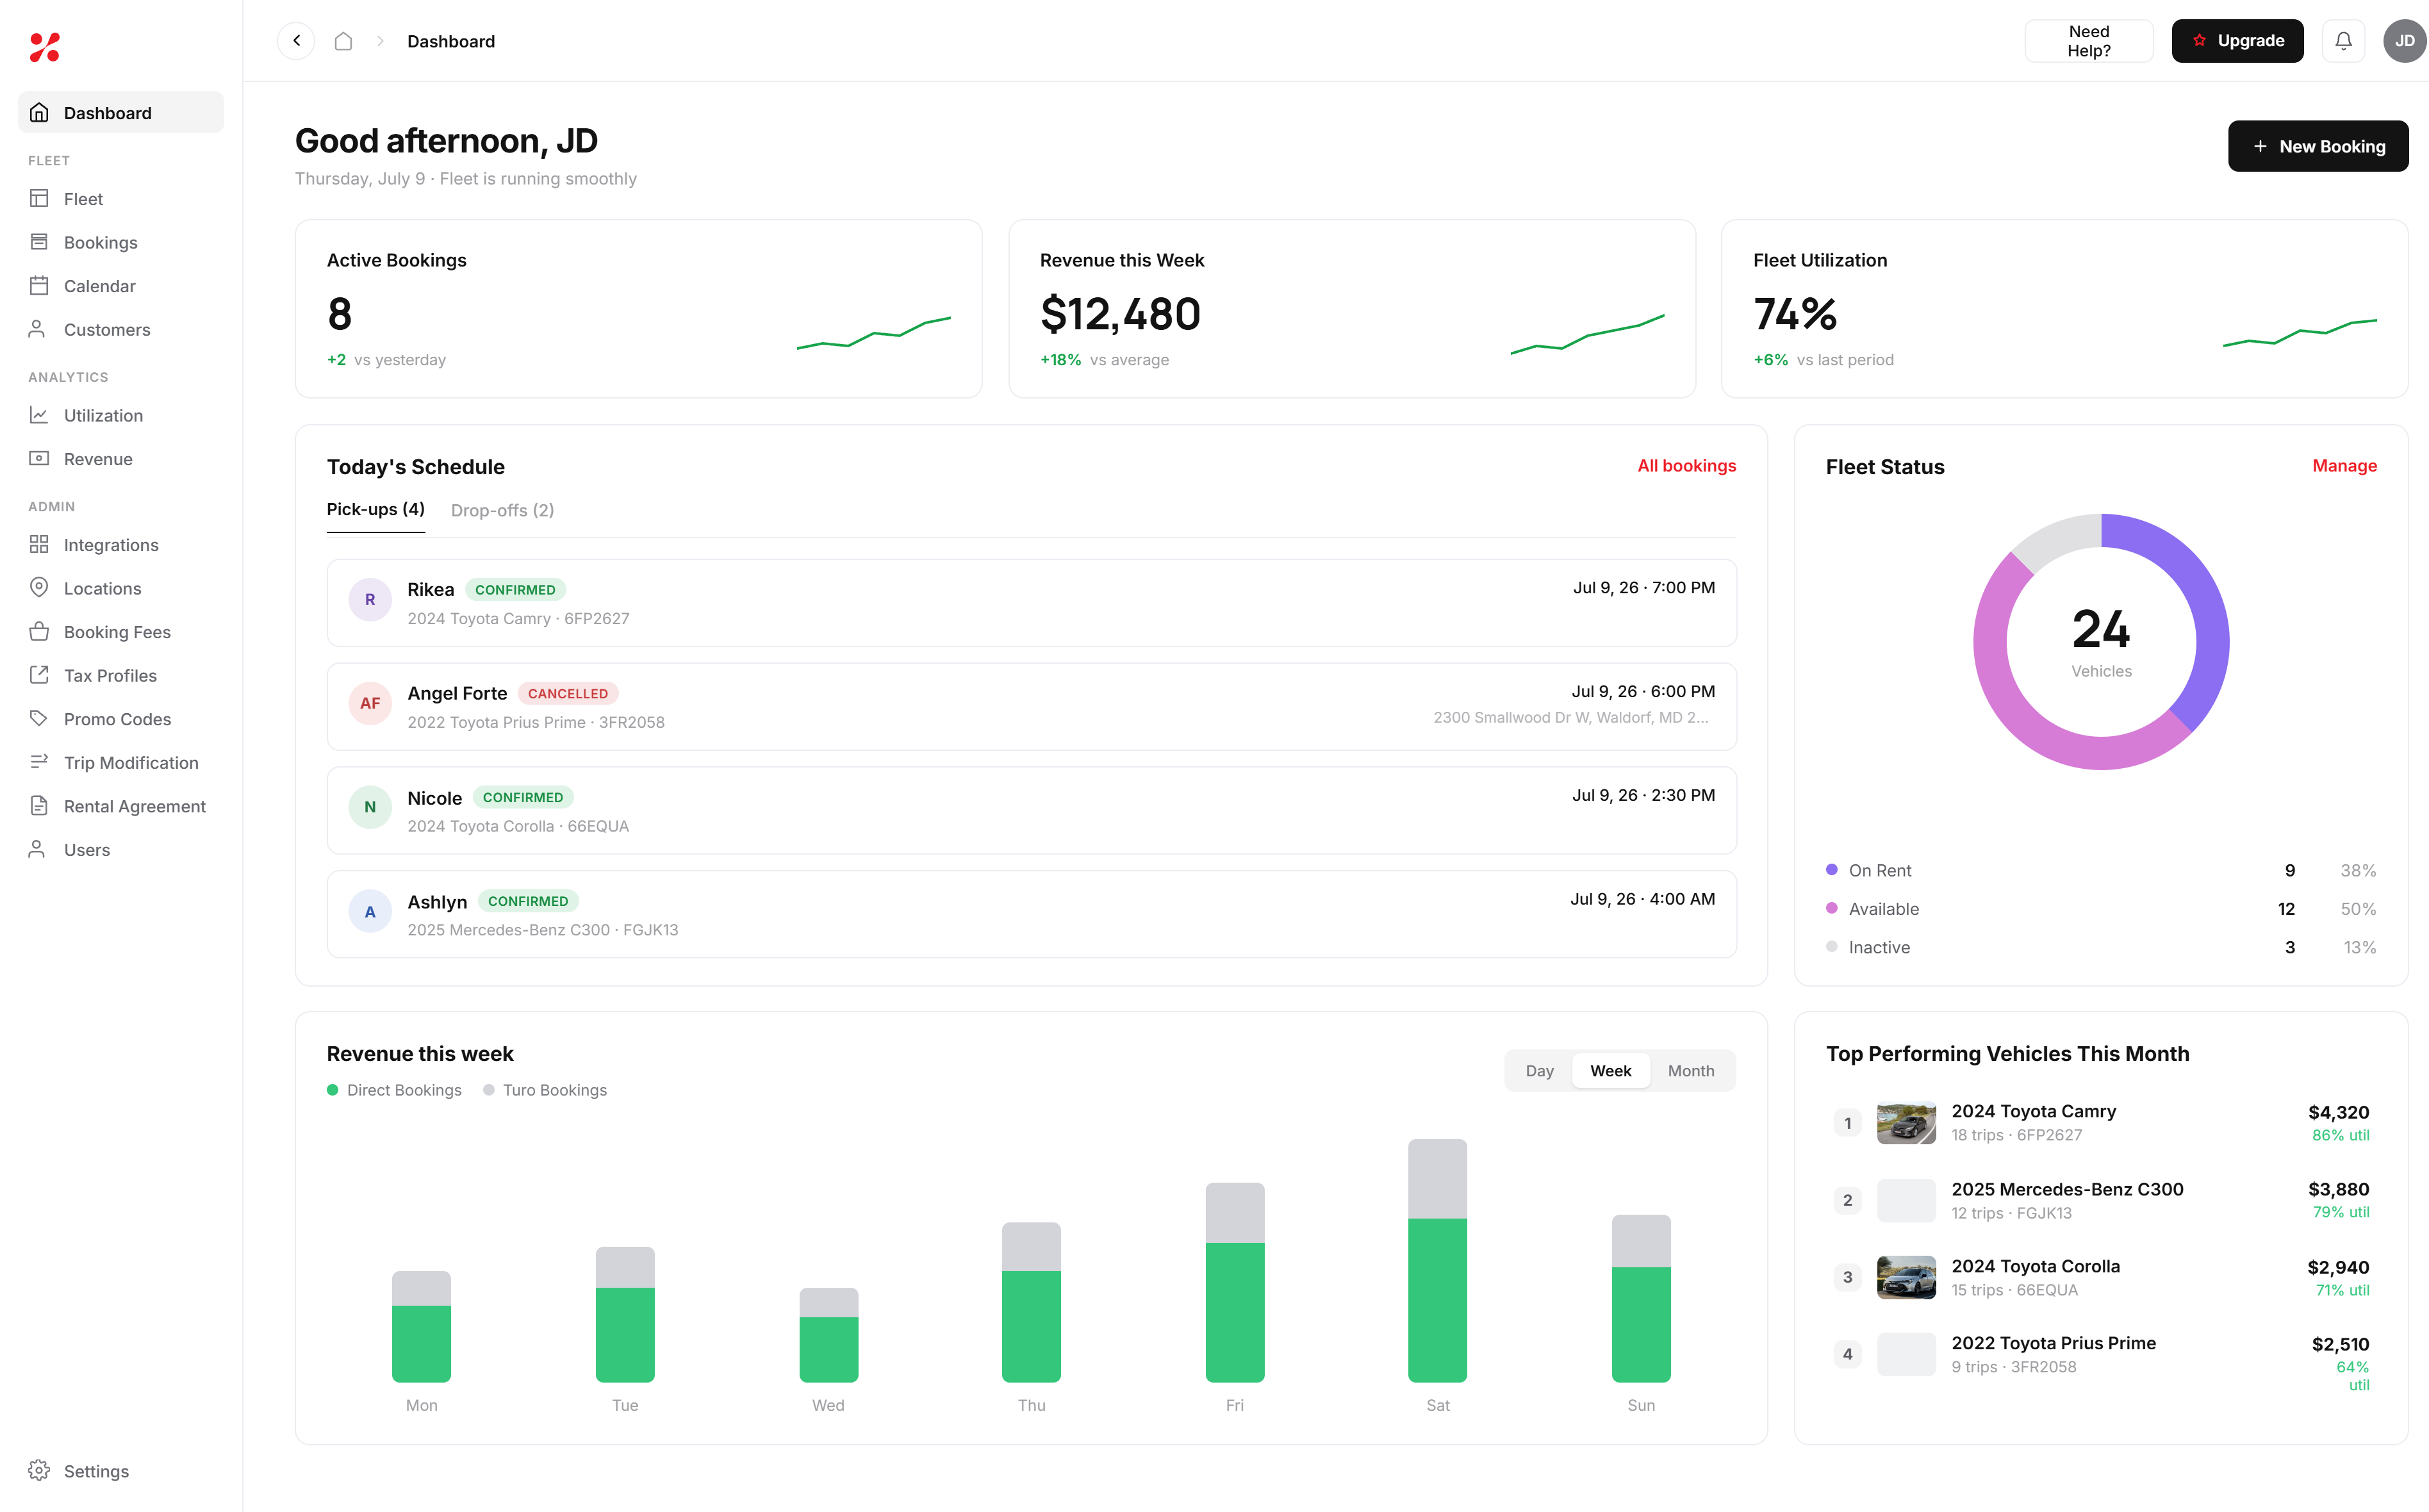
Task: Click the Dashboard breadcrumb text
Action: [451, 41]
